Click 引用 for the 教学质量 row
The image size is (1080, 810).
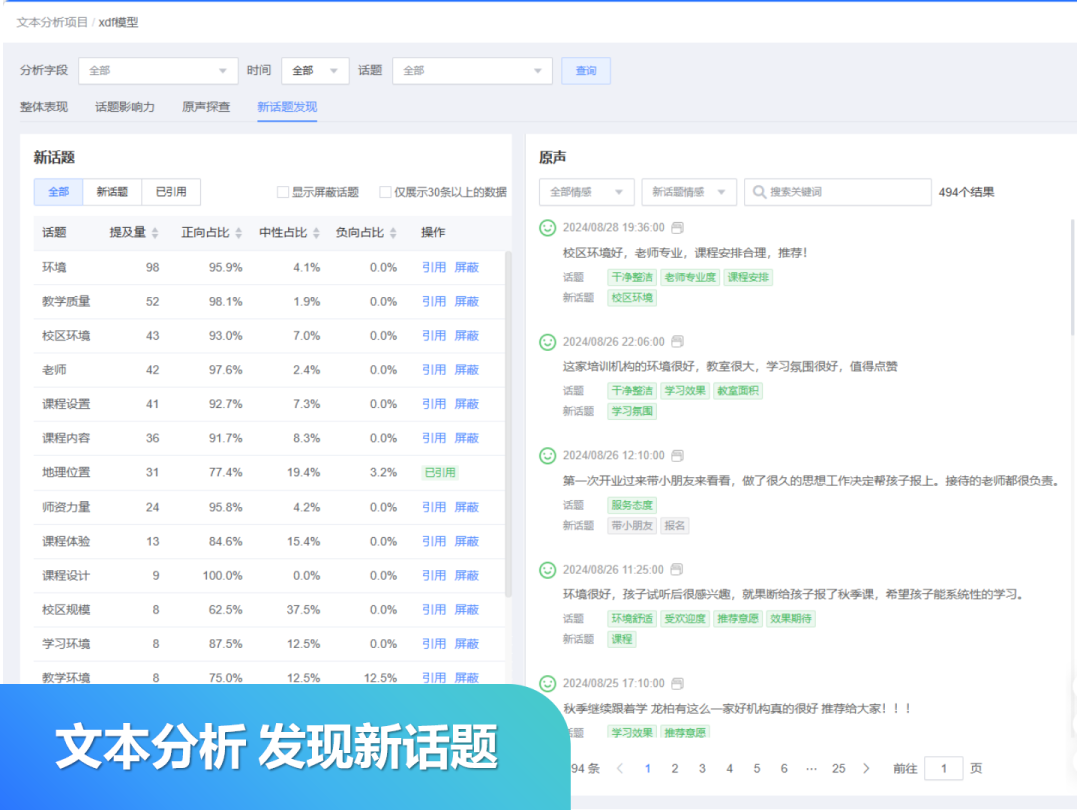pos(433,301)
